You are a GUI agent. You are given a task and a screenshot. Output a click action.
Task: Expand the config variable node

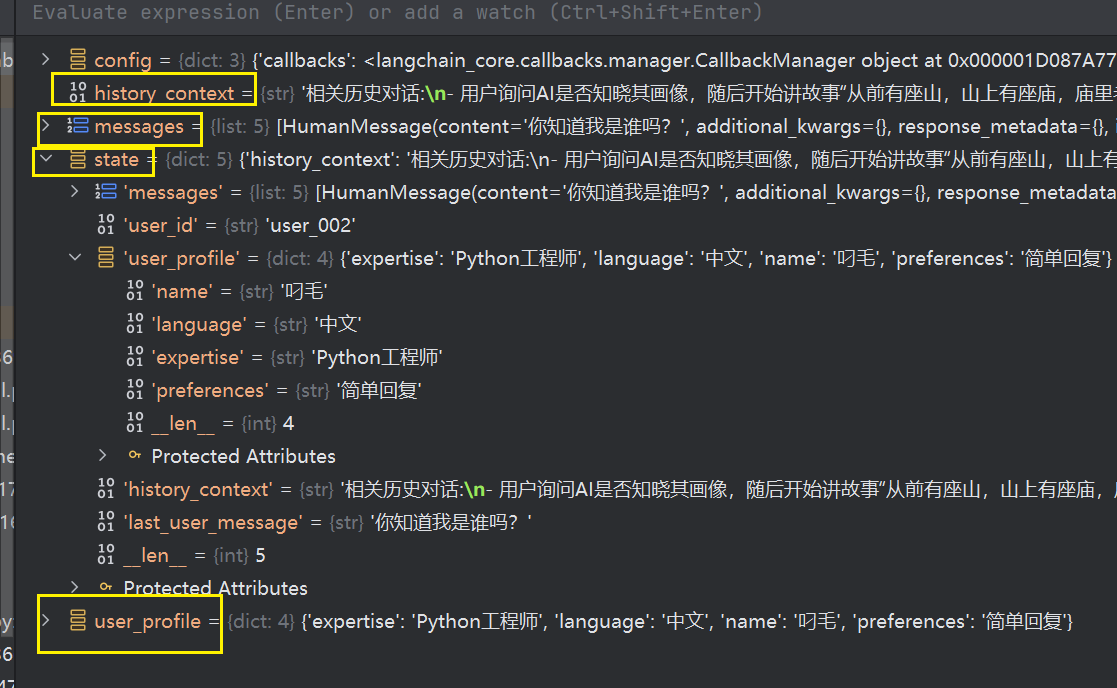tap(46, 60)
